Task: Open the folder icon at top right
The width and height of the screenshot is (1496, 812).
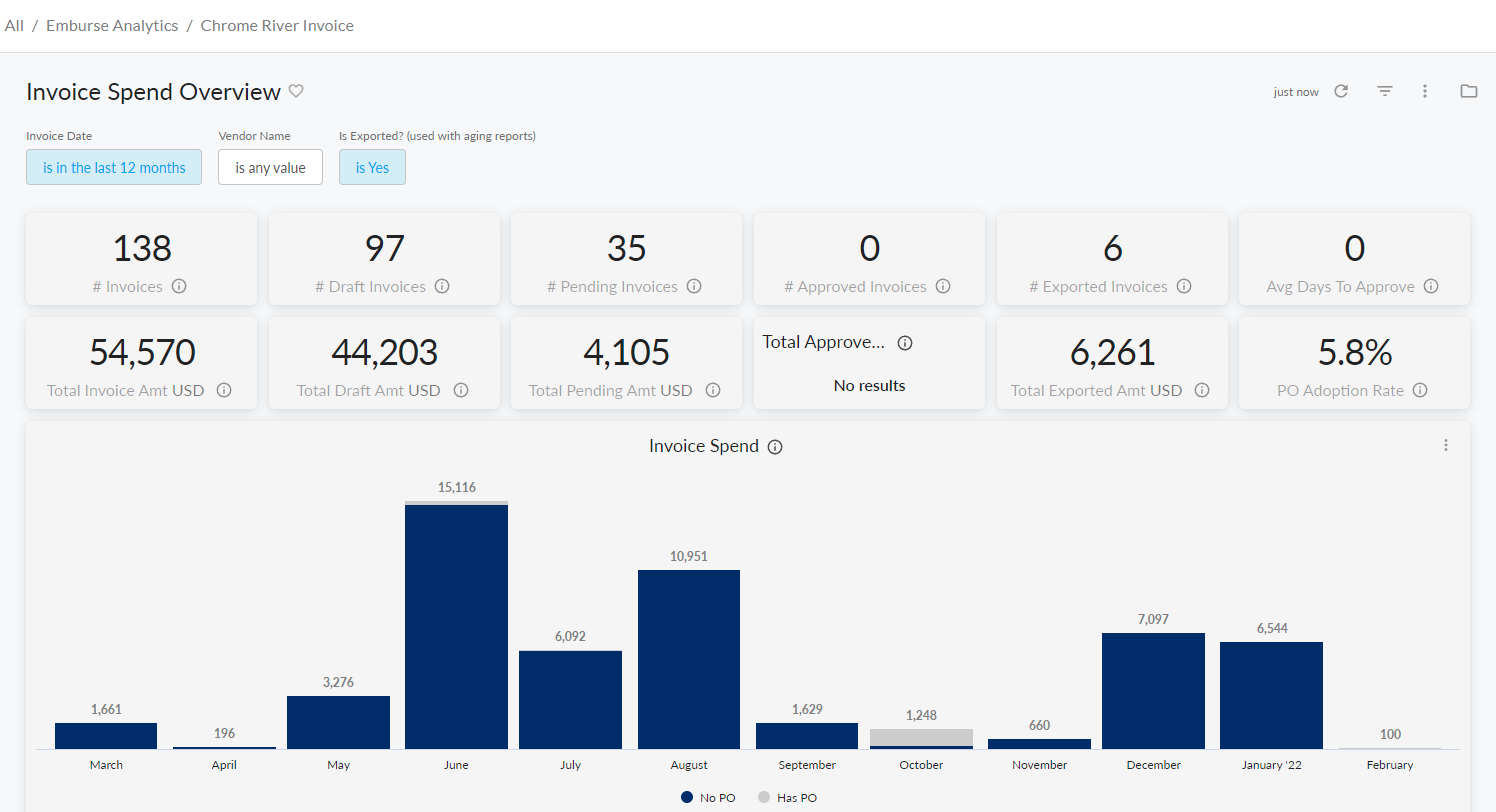Action: [1468, 91]
